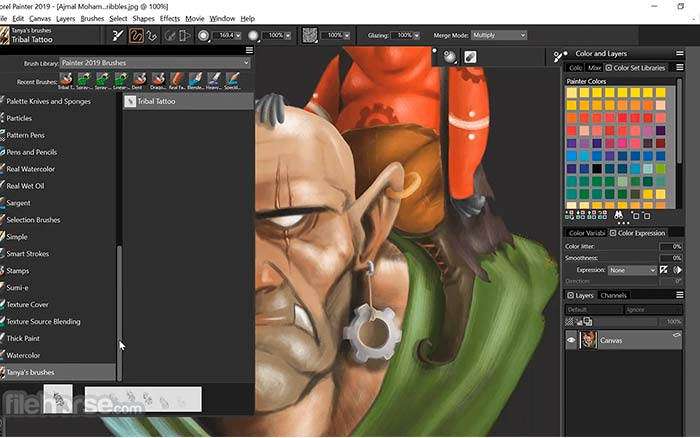This screenshot has width=700, height=438.
Task: Click the invert expression icon
Action: point(664,270)
